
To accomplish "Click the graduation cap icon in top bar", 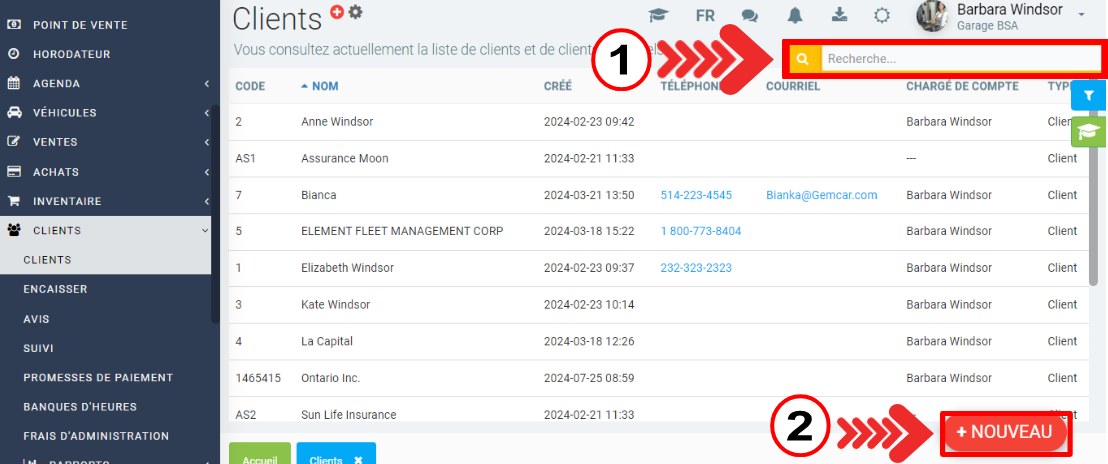I will click(x=657, y=15).
